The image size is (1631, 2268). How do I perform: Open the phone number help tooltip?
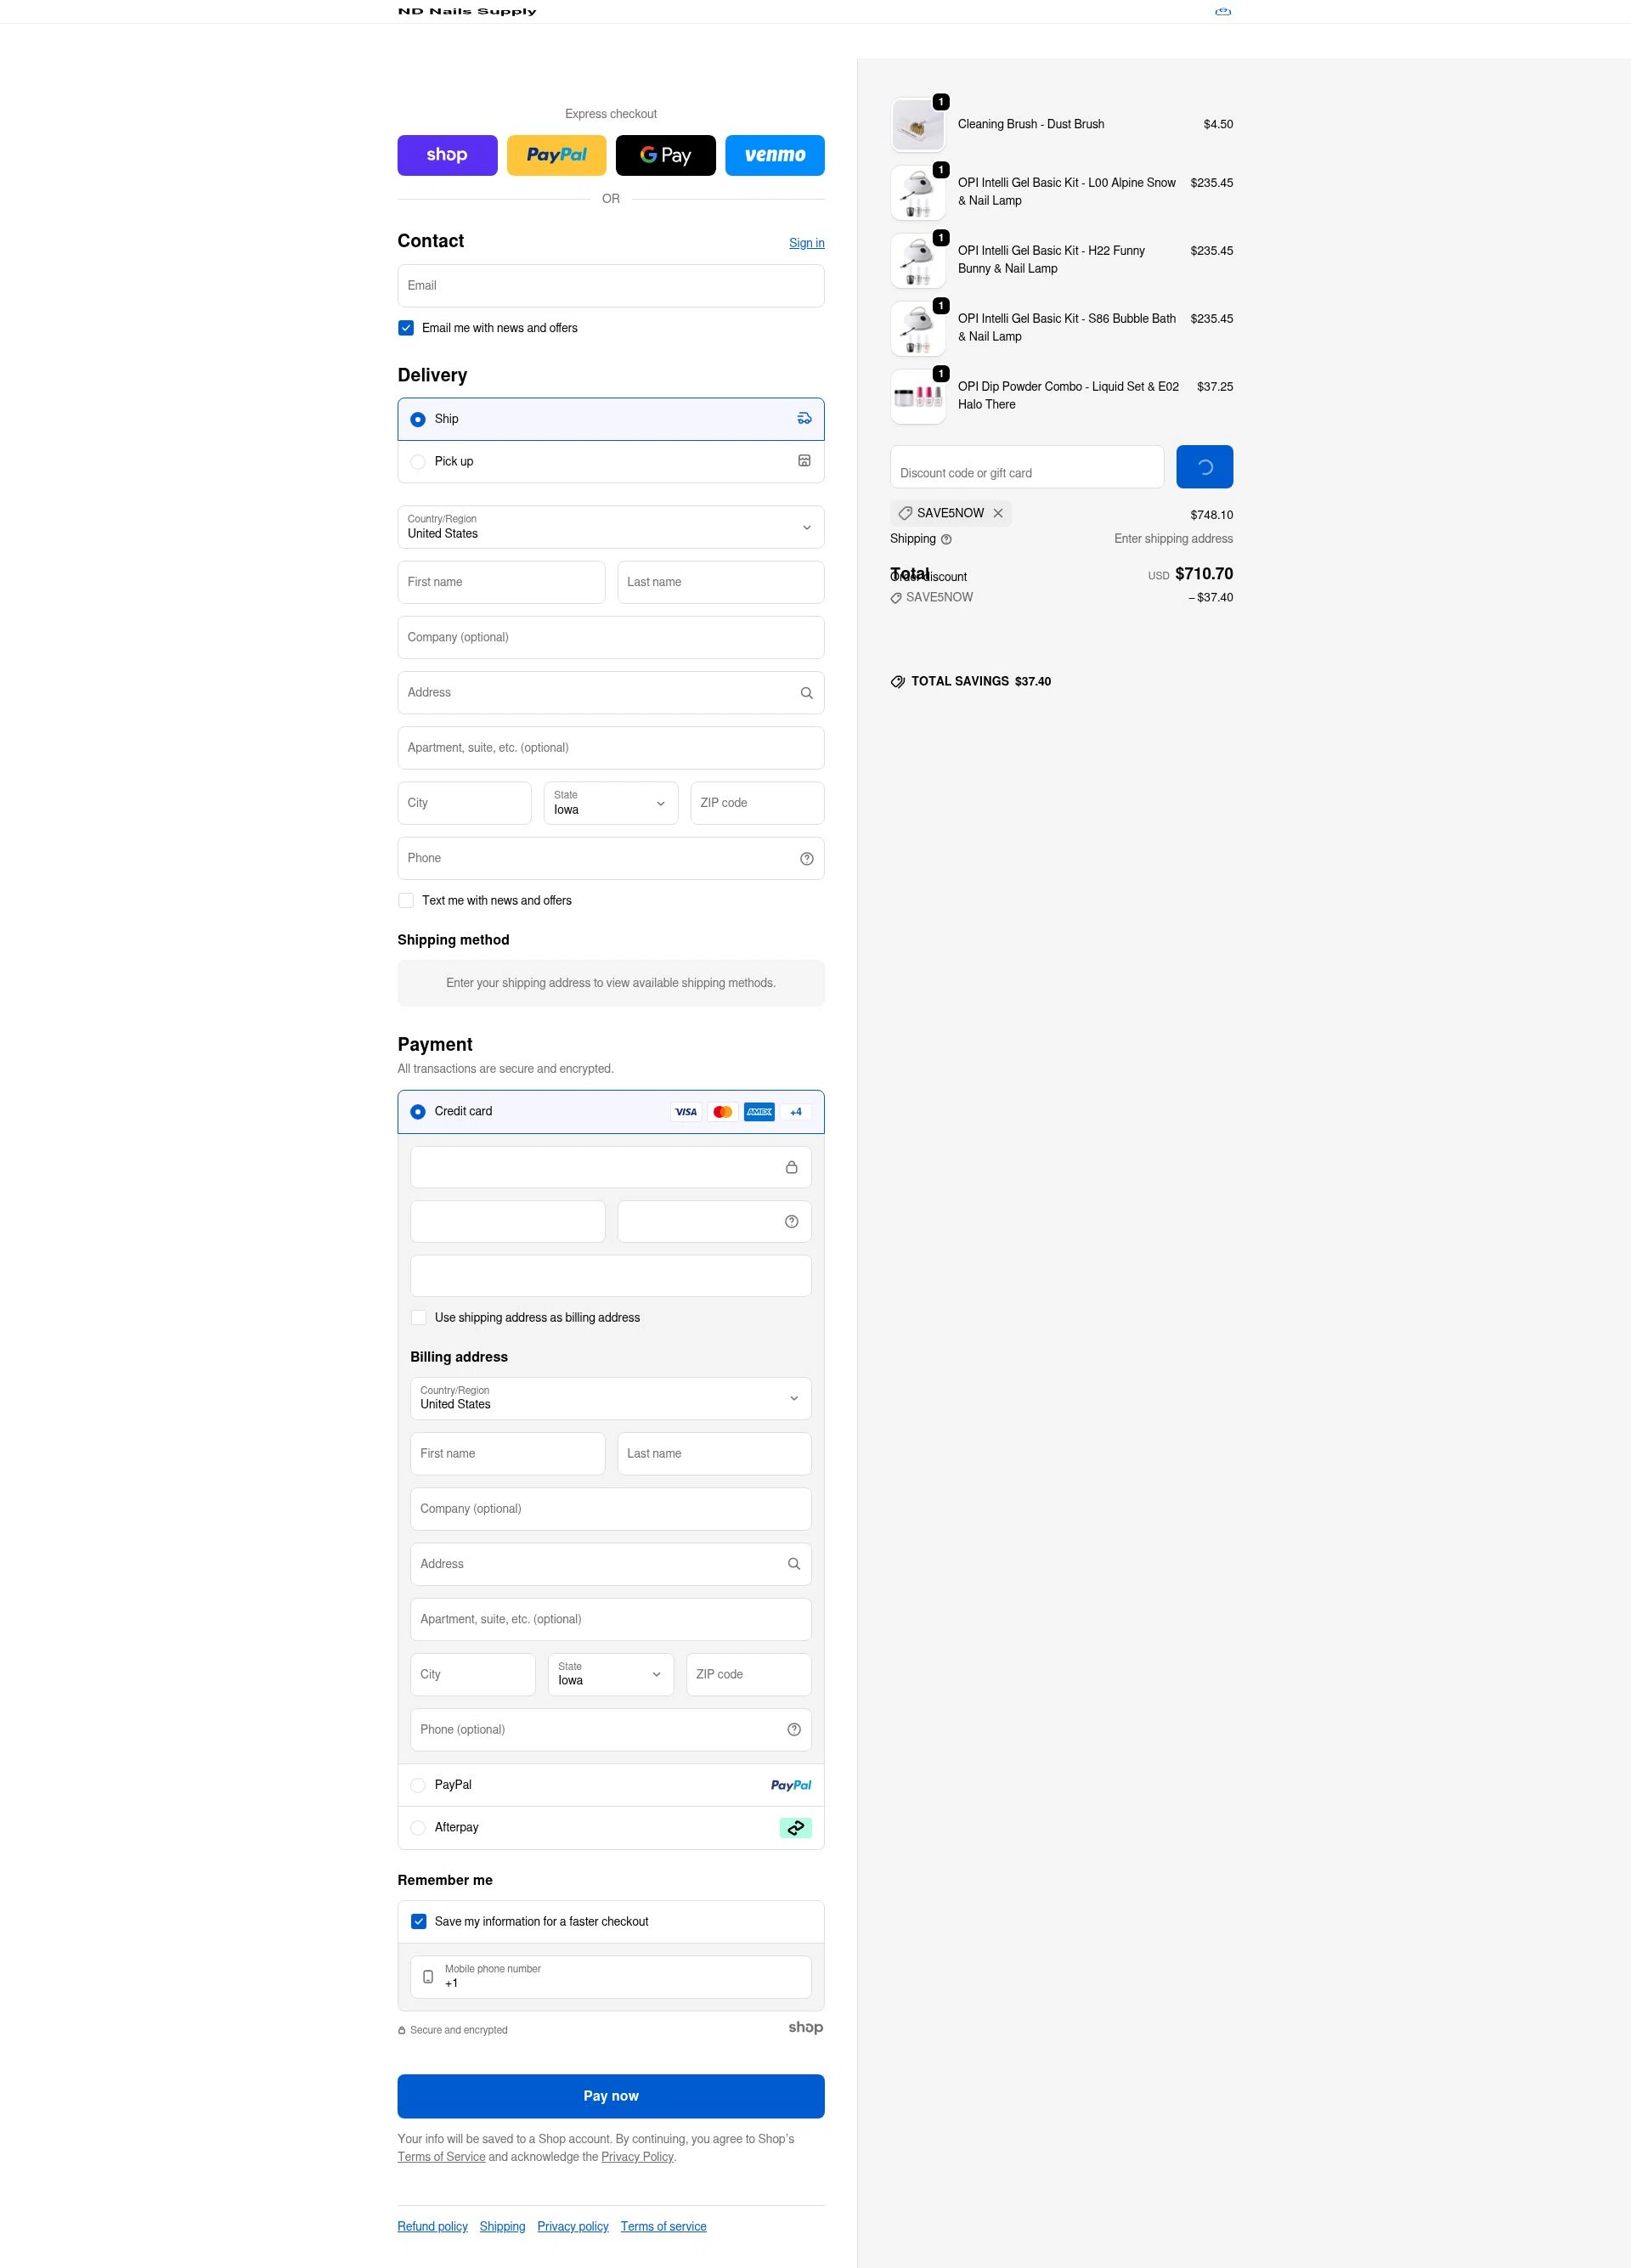click(x=807, y=858)
